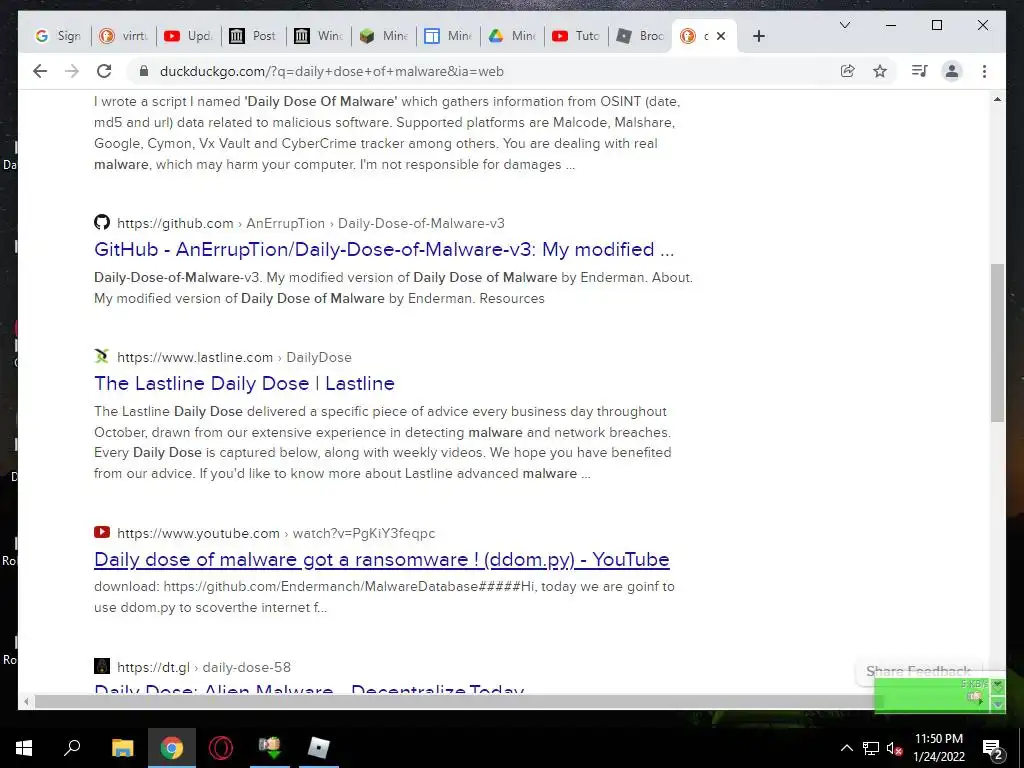Switch to the 'Win' archive tab
The height and width of the screenshot is (768, 1024).
[x=318, y=36]
